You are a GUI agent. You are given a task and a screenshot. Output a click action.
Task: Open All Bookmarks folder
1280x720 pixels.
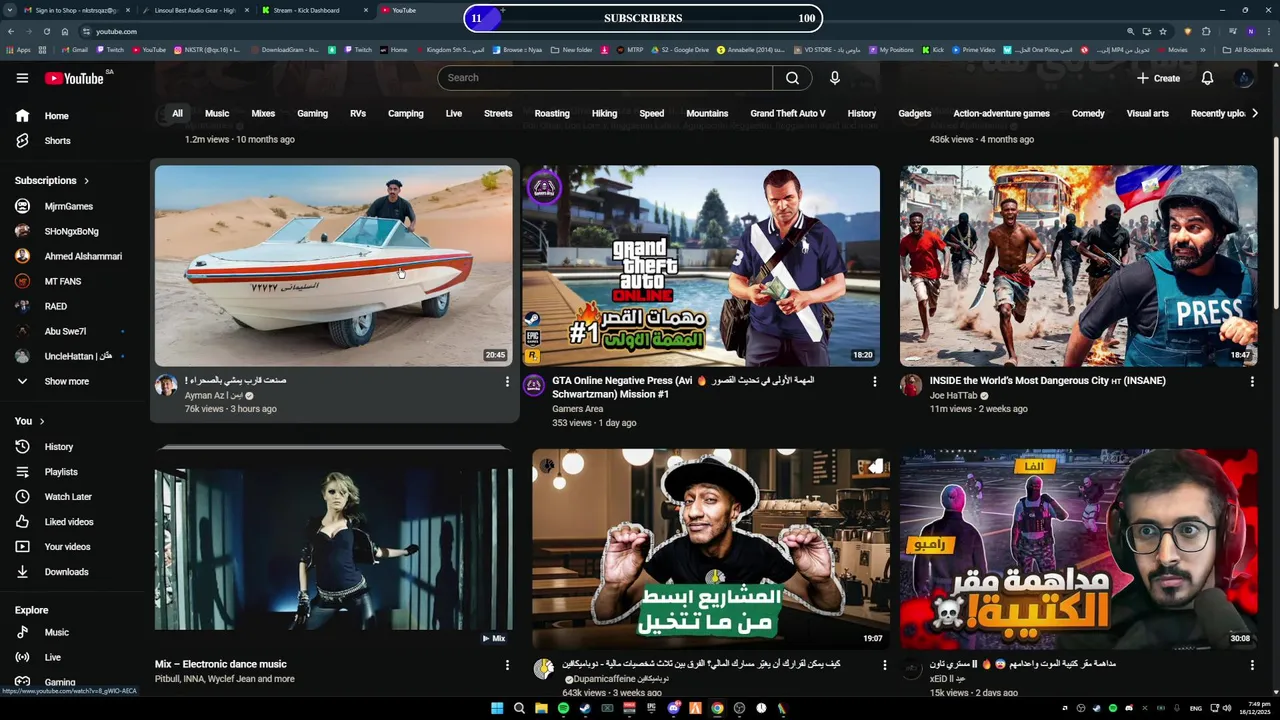[x=1248, y=50]
